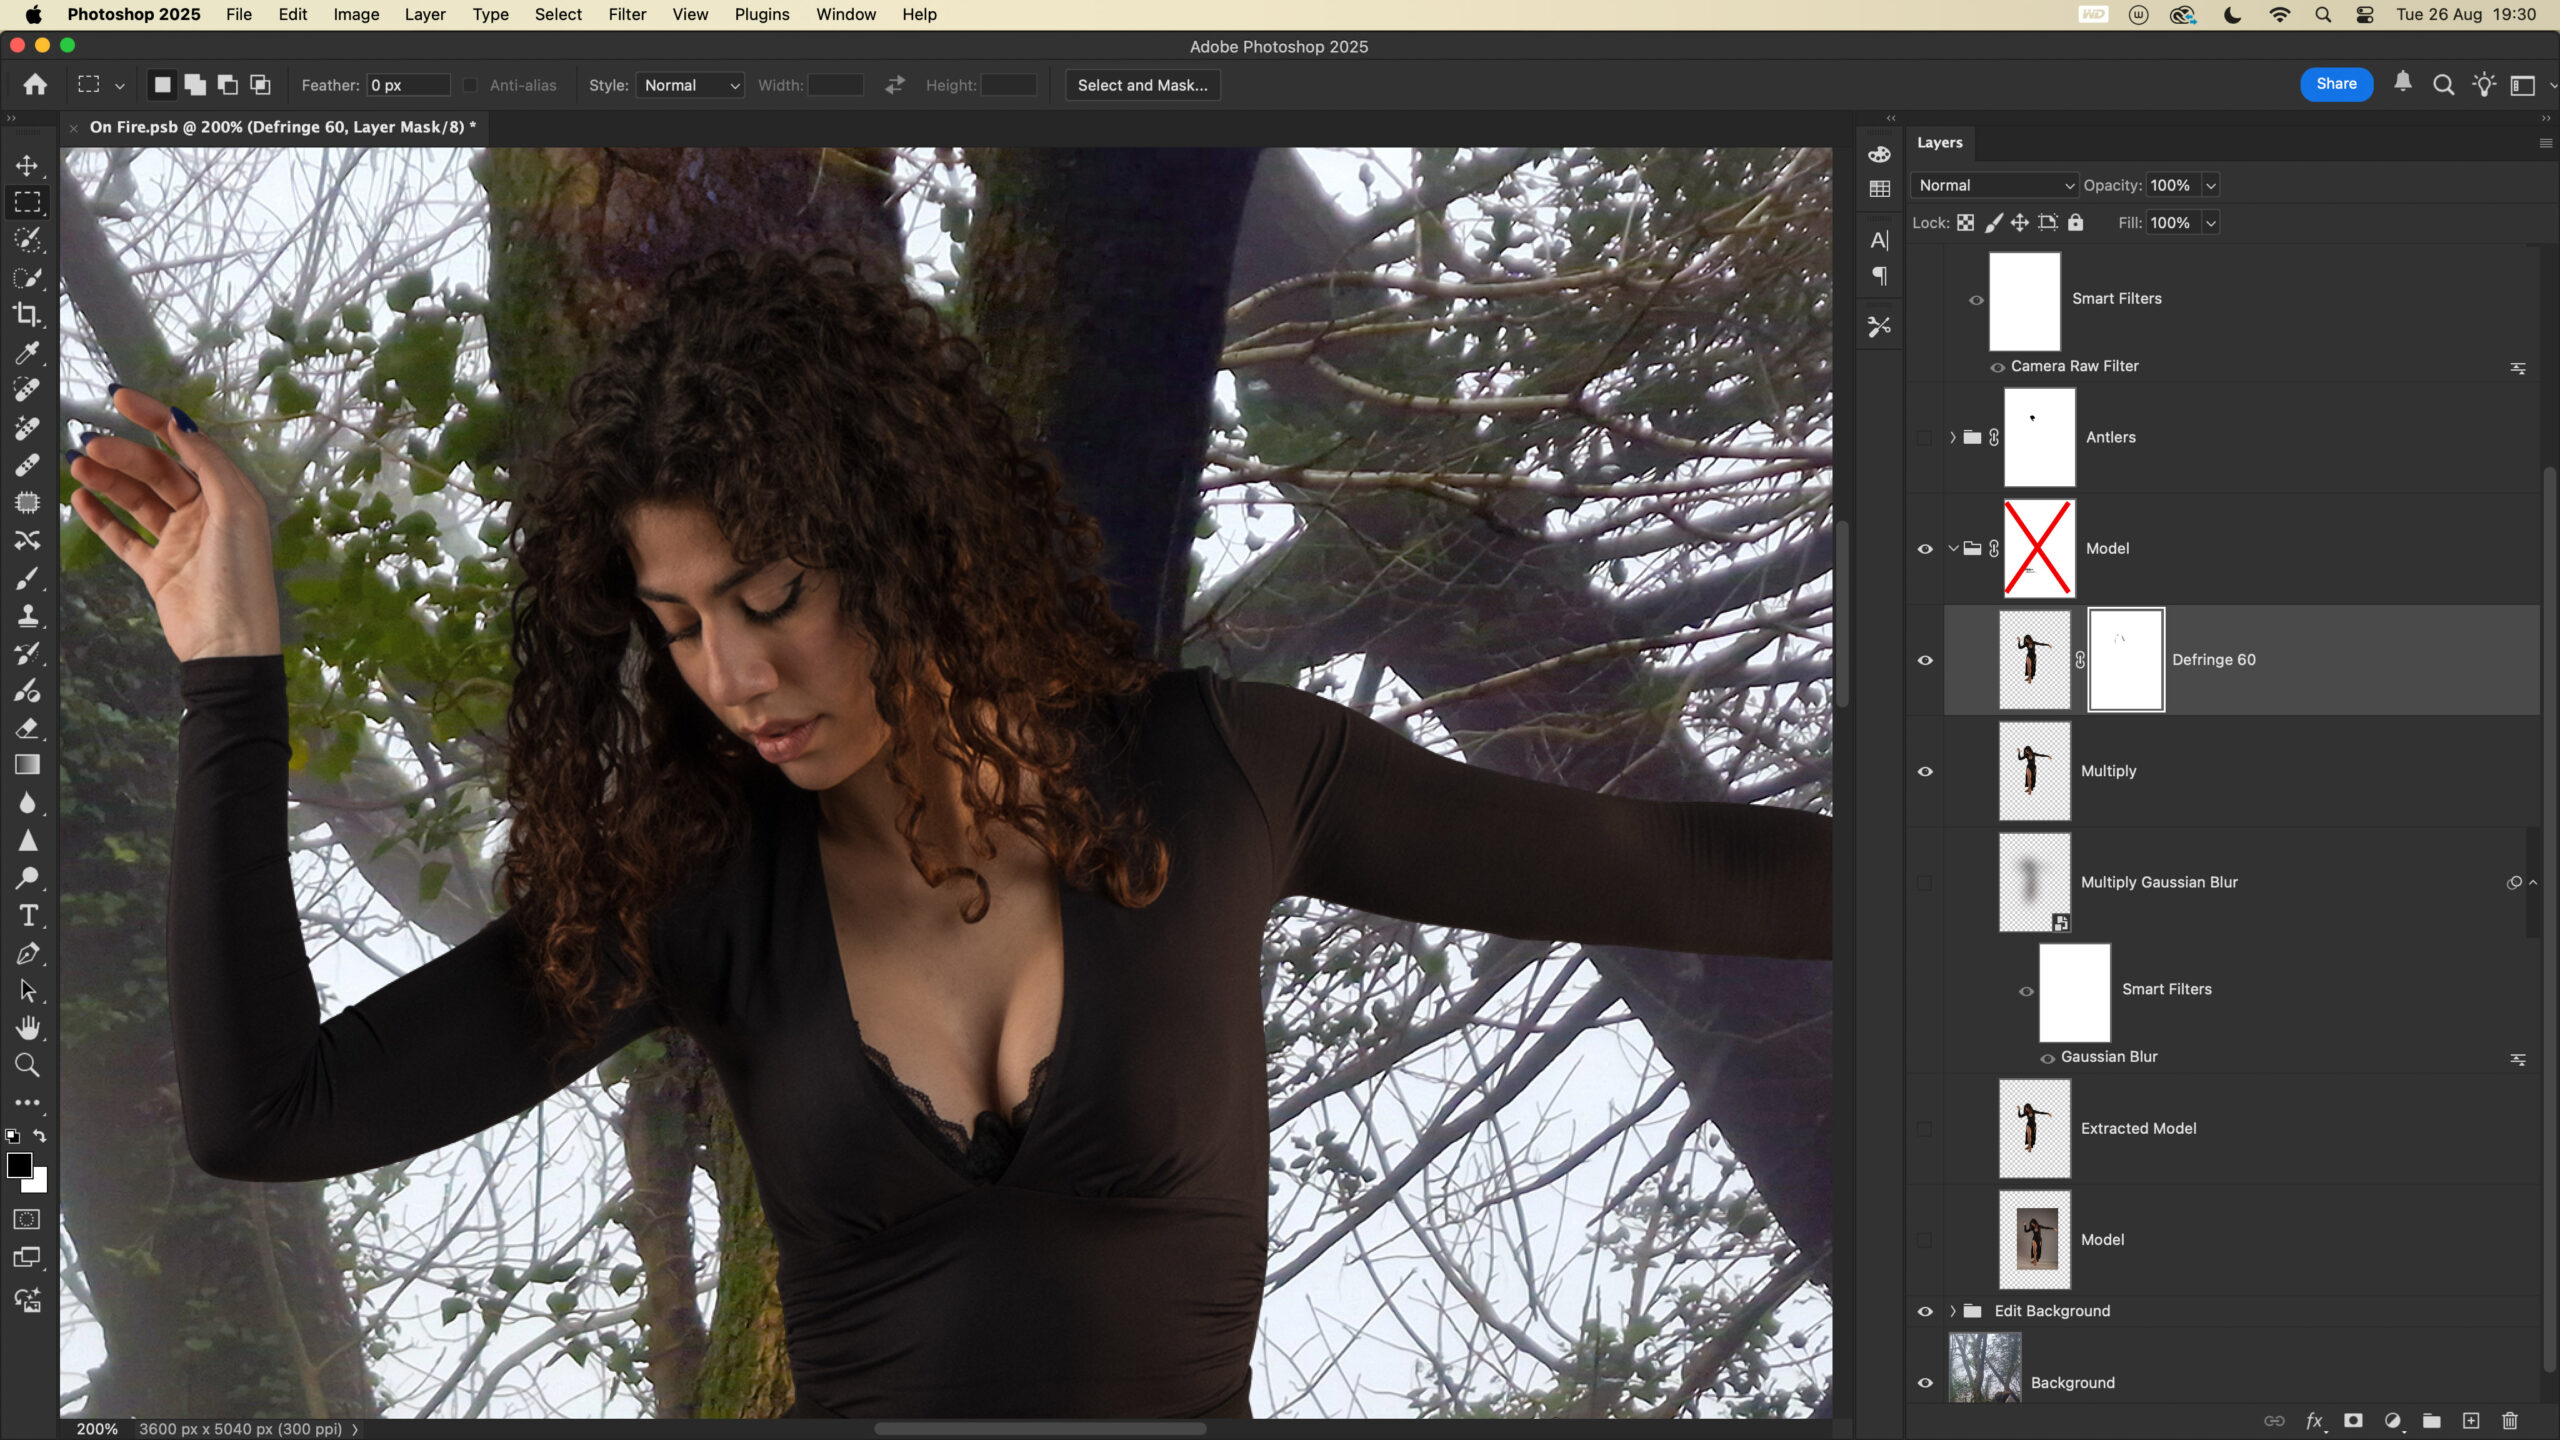The width and height of the screenshot is (2560, 1440).
Task: Create new group with folder icon
Action: click(2432, 1421)
